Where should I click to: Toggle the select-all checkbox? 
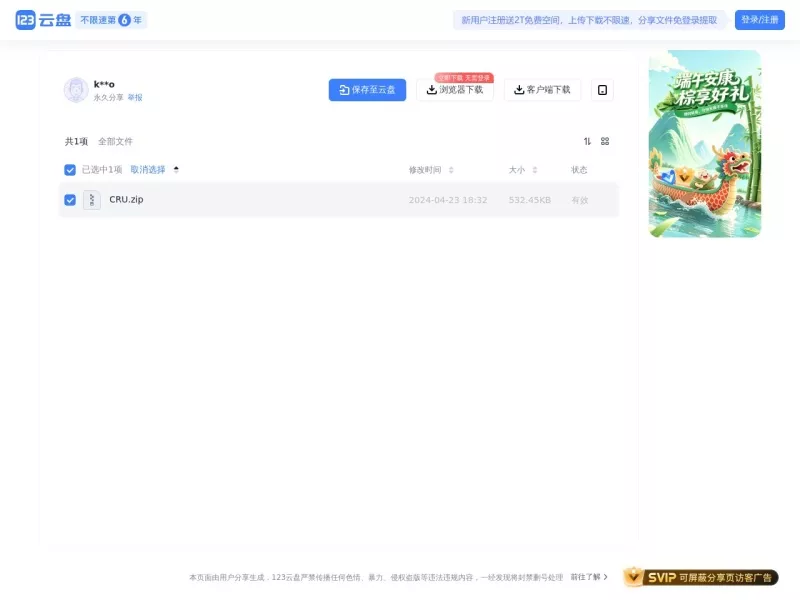click(x=70, y=170)
